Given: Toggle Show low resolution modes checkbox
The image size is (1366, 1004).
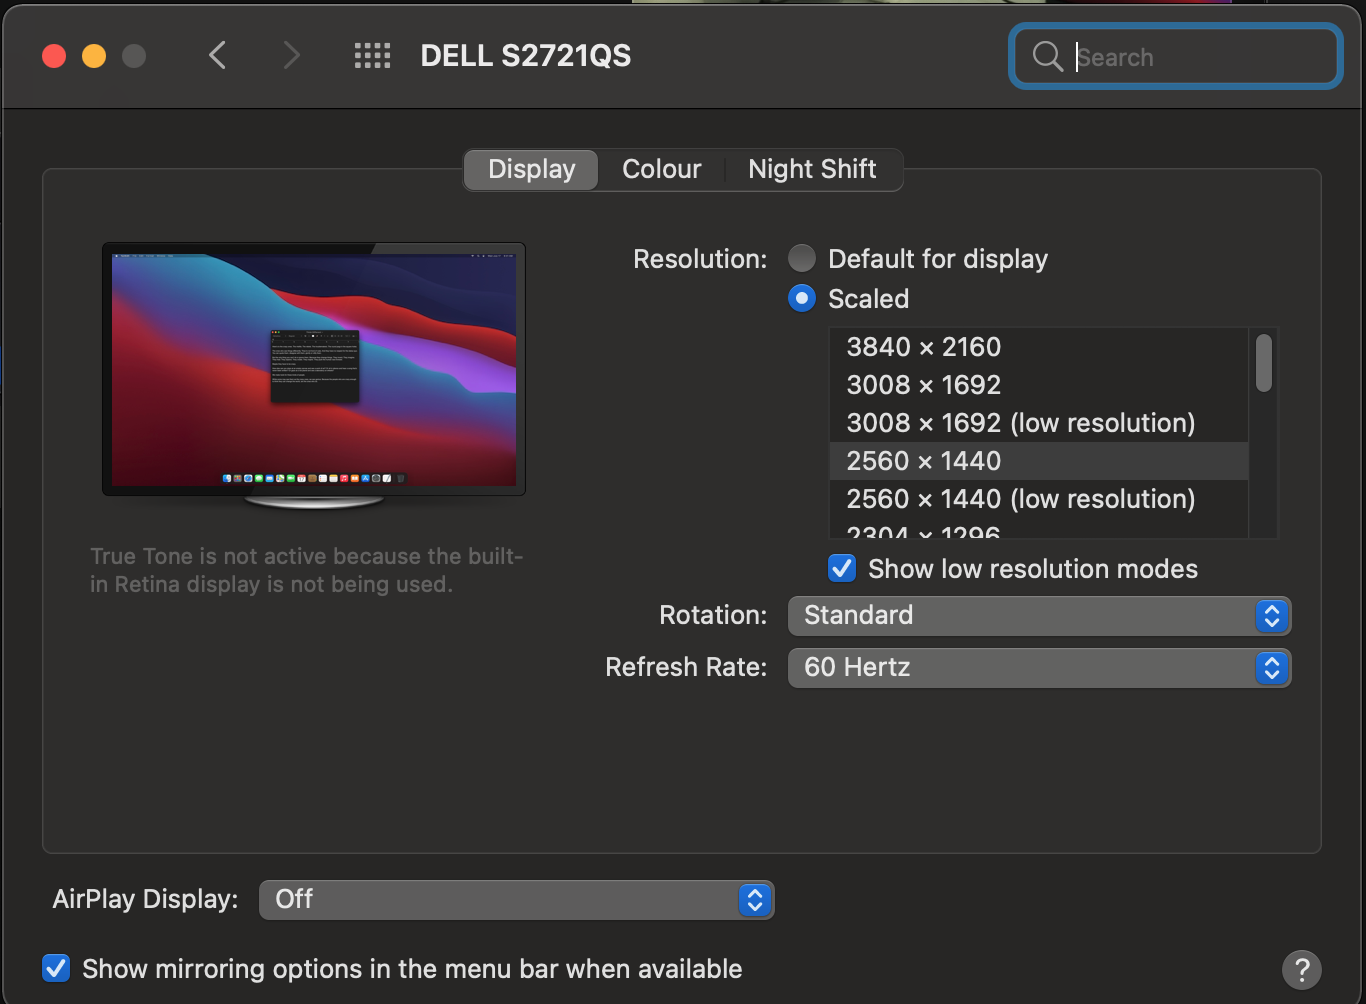Looking at the screenshot, I should [x=842, y=569].
